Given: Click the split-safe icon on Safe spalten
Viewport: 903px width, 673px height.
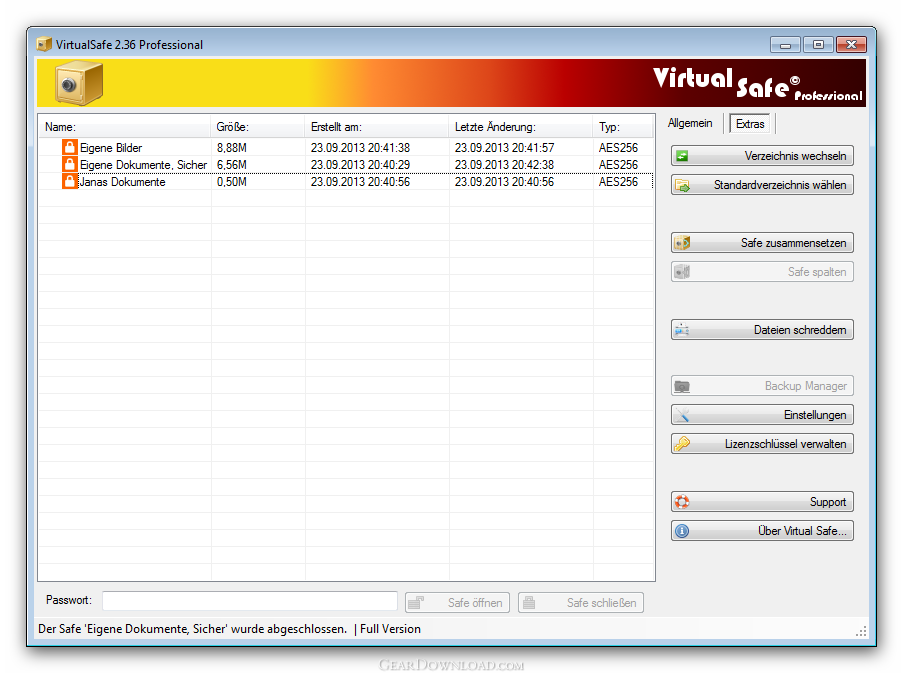Looking at the screenshot, I should click(x=682, y=272).
